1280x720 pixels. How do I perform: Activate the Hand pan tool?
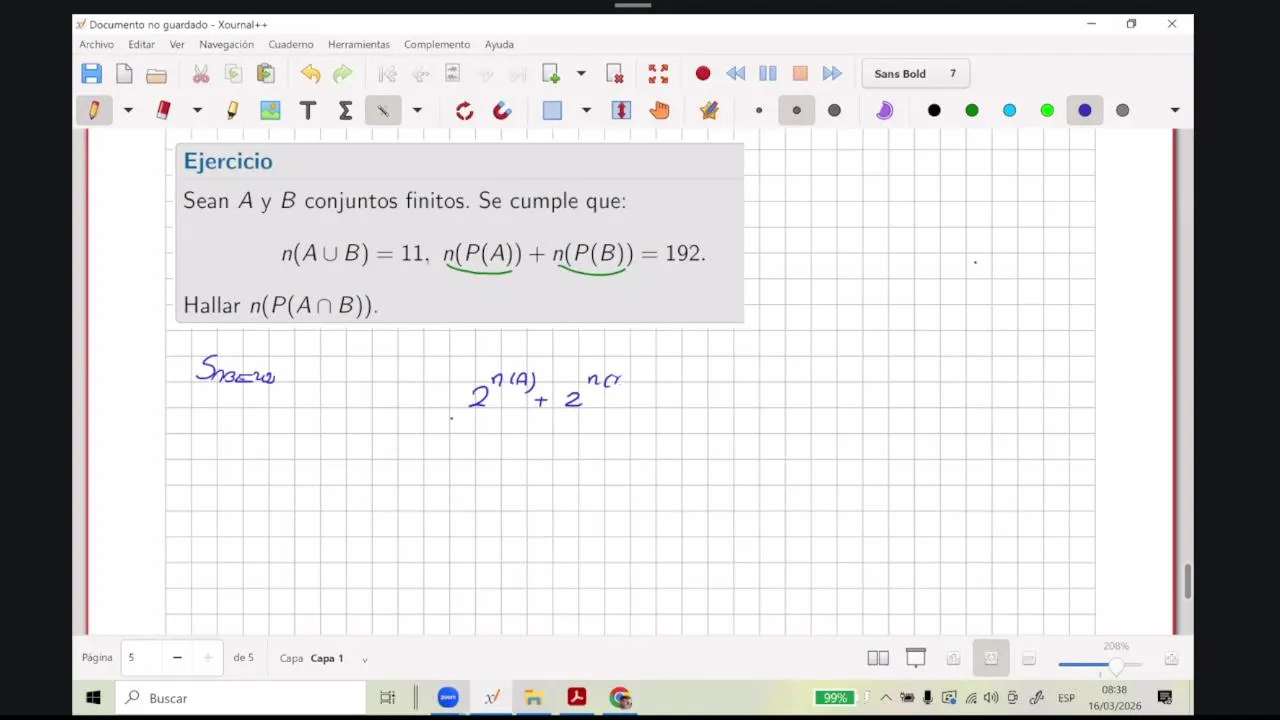[x=659, y=110]
